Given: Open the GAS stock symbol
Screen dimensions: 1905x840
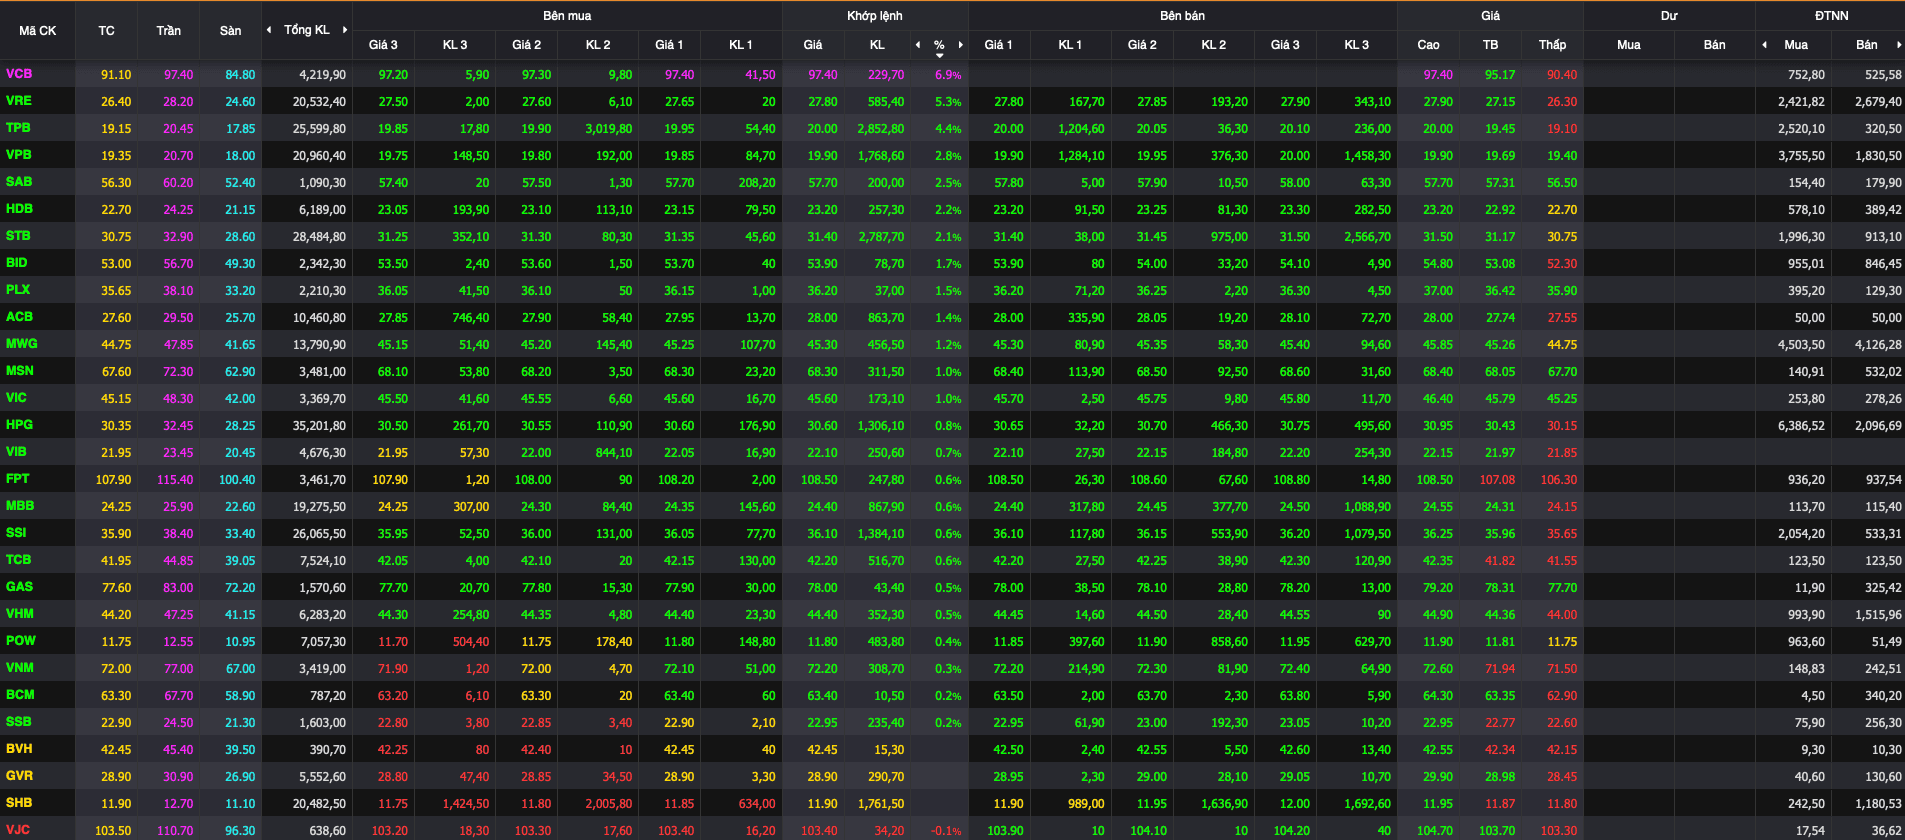Looking at the screenshot, I should click(19, 587).
